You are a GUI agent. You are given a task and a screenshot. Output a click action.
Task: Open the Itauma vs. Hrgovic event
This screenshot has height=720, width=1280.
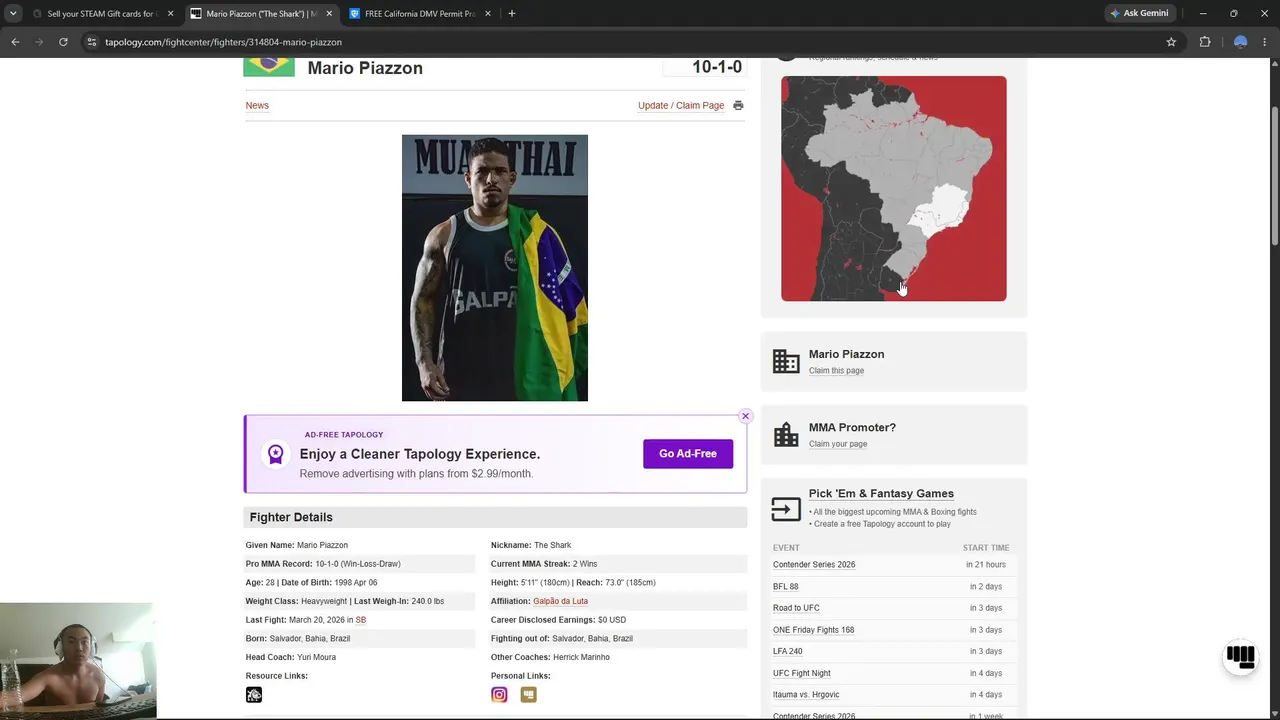(806, 695)
